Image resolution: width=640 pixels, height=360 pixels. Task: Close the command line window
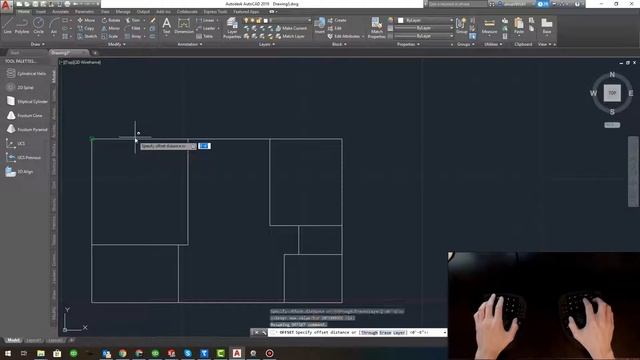click(x=256, y=333)
